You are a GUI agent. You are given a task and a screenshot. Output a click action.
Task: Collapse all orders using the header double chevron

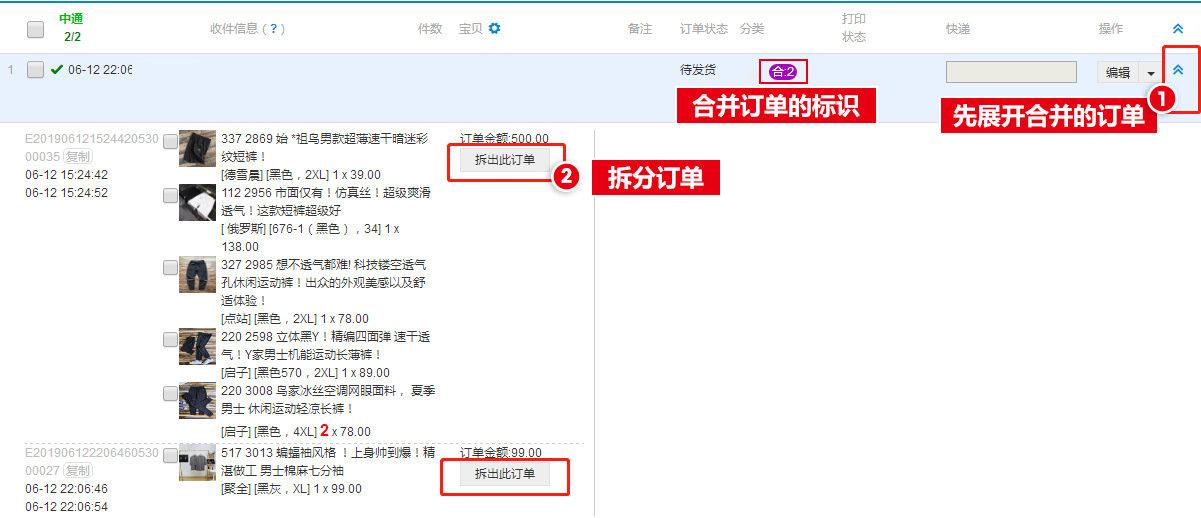tap(1177, 29)
